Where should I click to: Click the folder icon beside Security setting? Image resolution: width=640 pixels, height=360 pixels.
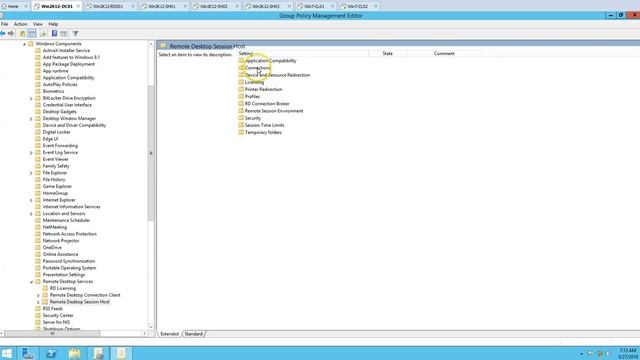(241, 118)
